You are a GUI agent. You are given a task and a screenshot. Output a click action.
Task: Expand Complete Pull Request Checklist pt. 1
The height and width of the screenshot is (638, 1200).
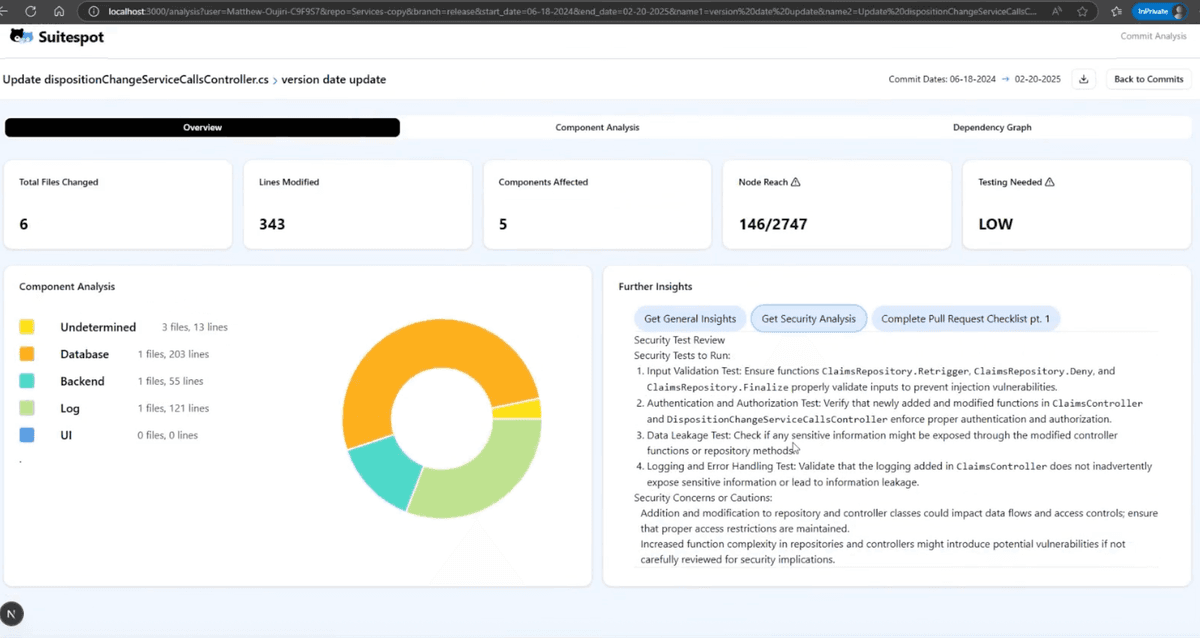(x=965, y=318)
